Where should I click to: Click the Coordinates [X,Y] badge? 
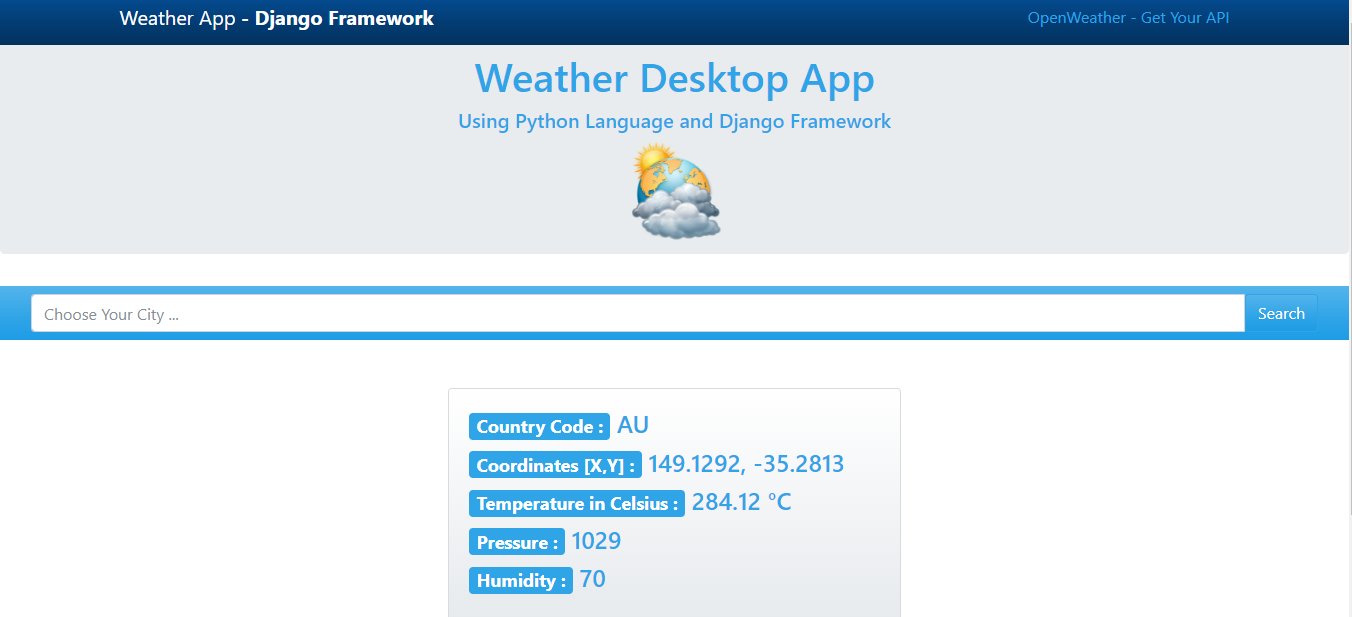pyautogui.click(x=555, y=465)
